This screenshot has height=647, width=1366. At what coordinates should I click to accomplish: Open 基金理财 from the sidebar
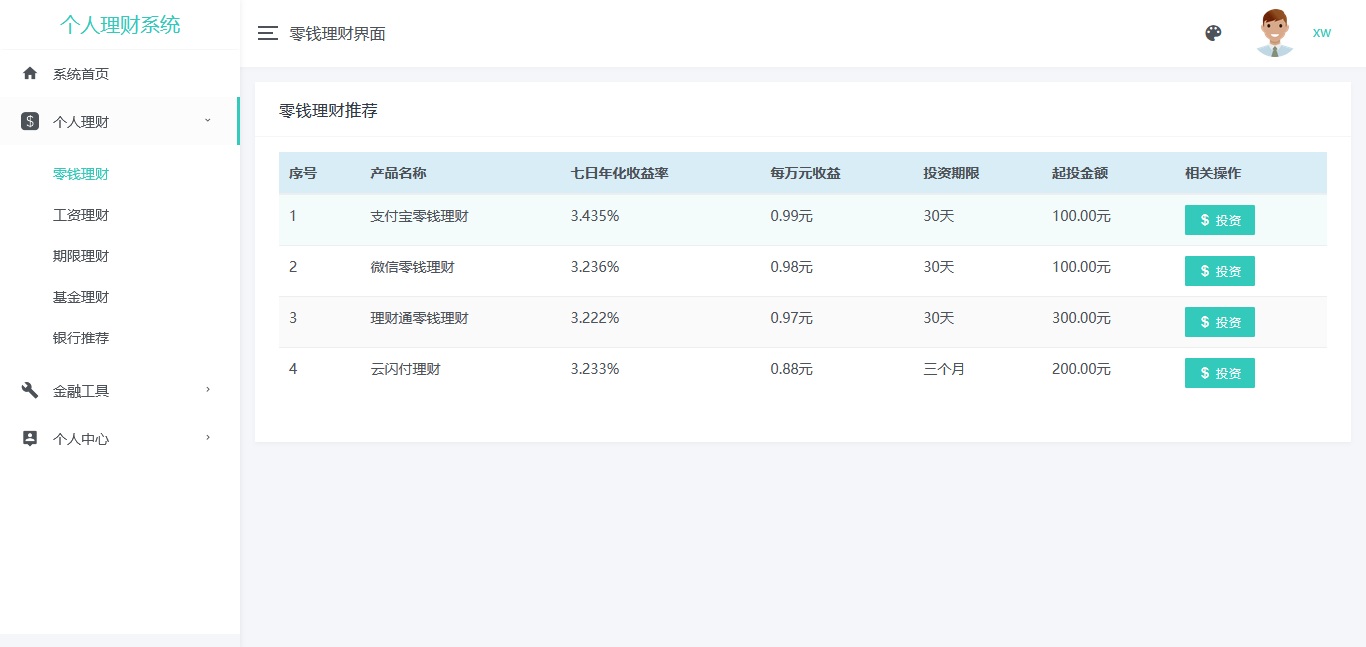tap(81, 297)
